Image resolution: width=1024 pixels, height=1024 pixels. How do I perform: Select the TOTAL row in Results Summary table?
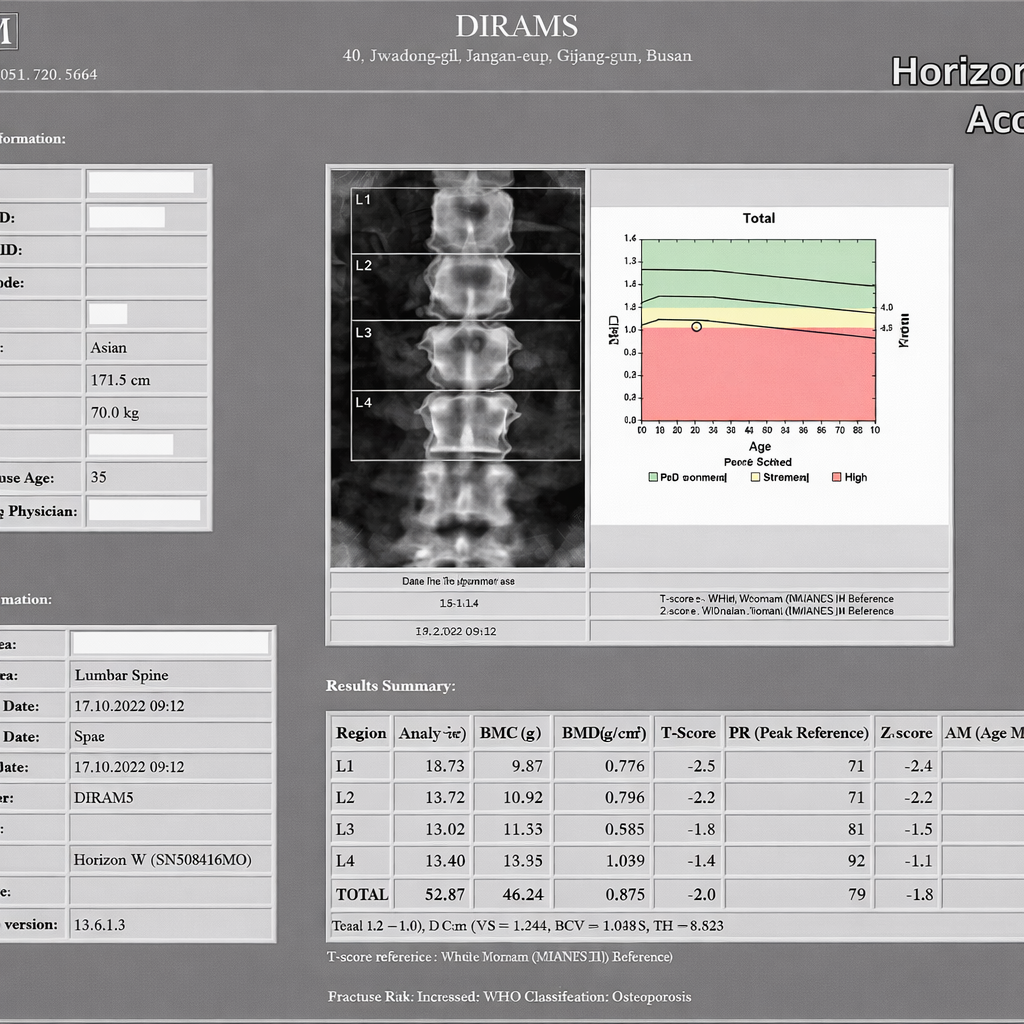point(360,894)
